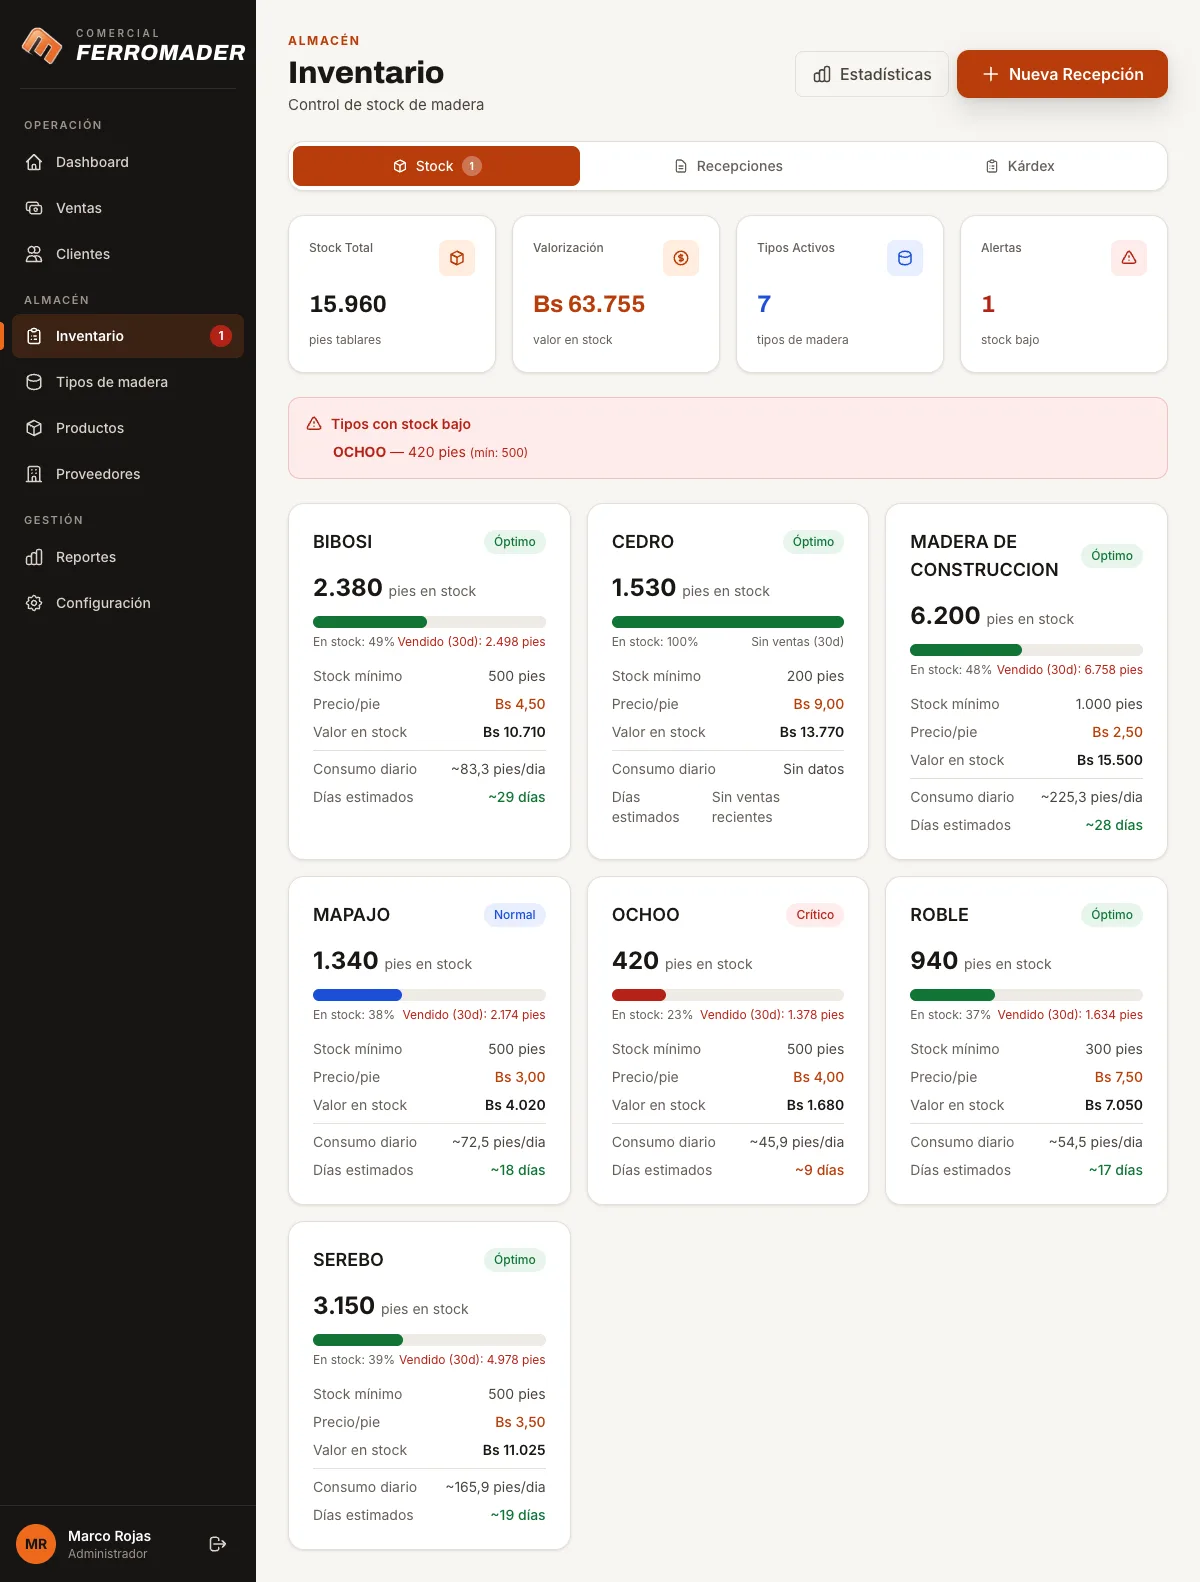Click the OCHOO stock progress bar
The width and height of the screenshot is (1200, 1582).
pos(728,995)
